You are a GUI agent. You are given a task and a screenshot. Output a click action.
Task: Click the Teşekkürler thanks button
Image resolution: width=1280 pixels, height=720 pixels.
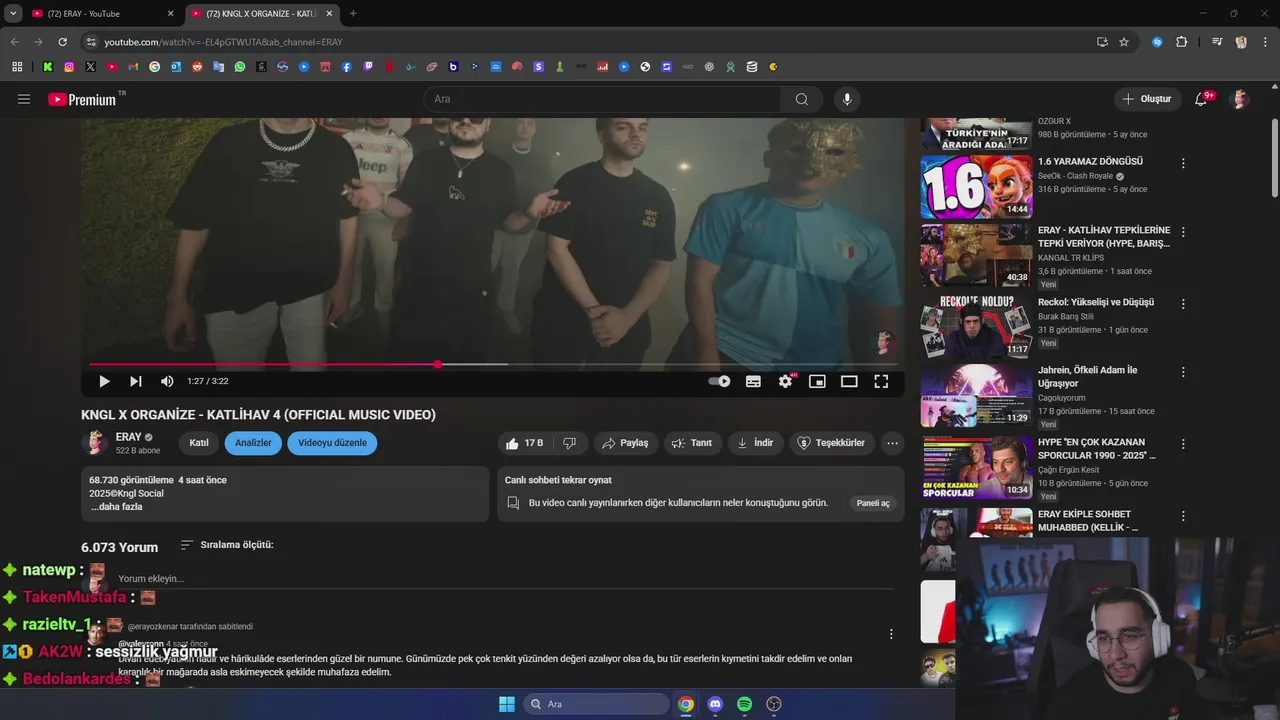click(x=831, y=443)
